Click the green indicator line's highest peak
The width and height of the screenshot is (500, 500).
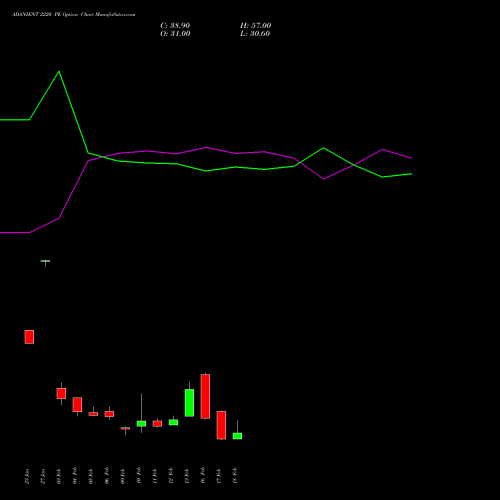click(x=59, y=71)
